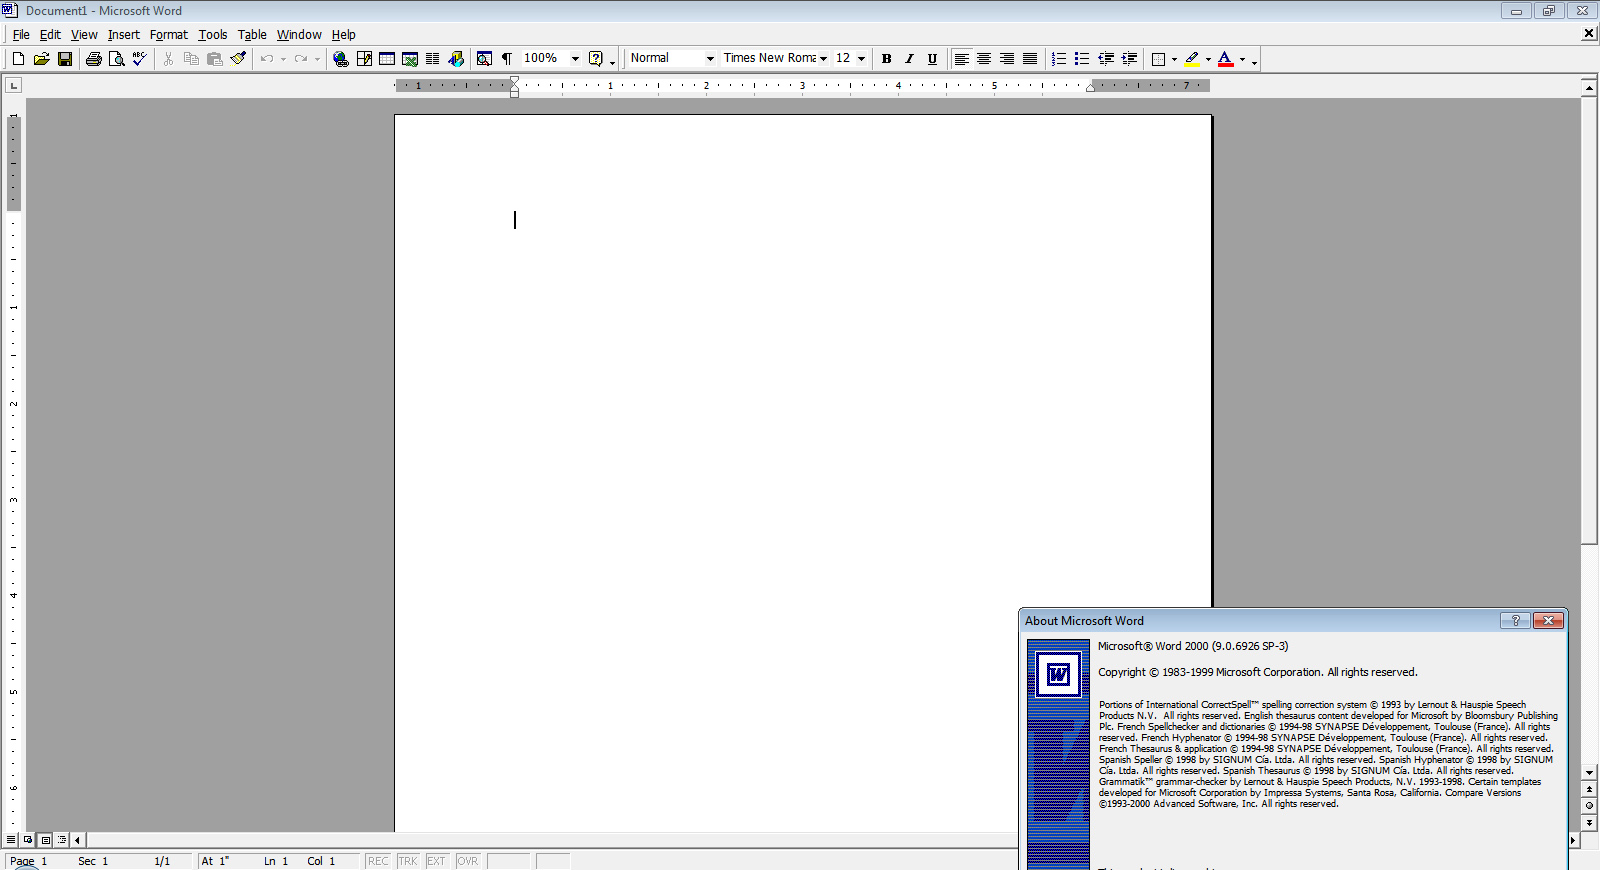
Task: Set Align Left
Action: pyautogui.click(x=961, y=59)
